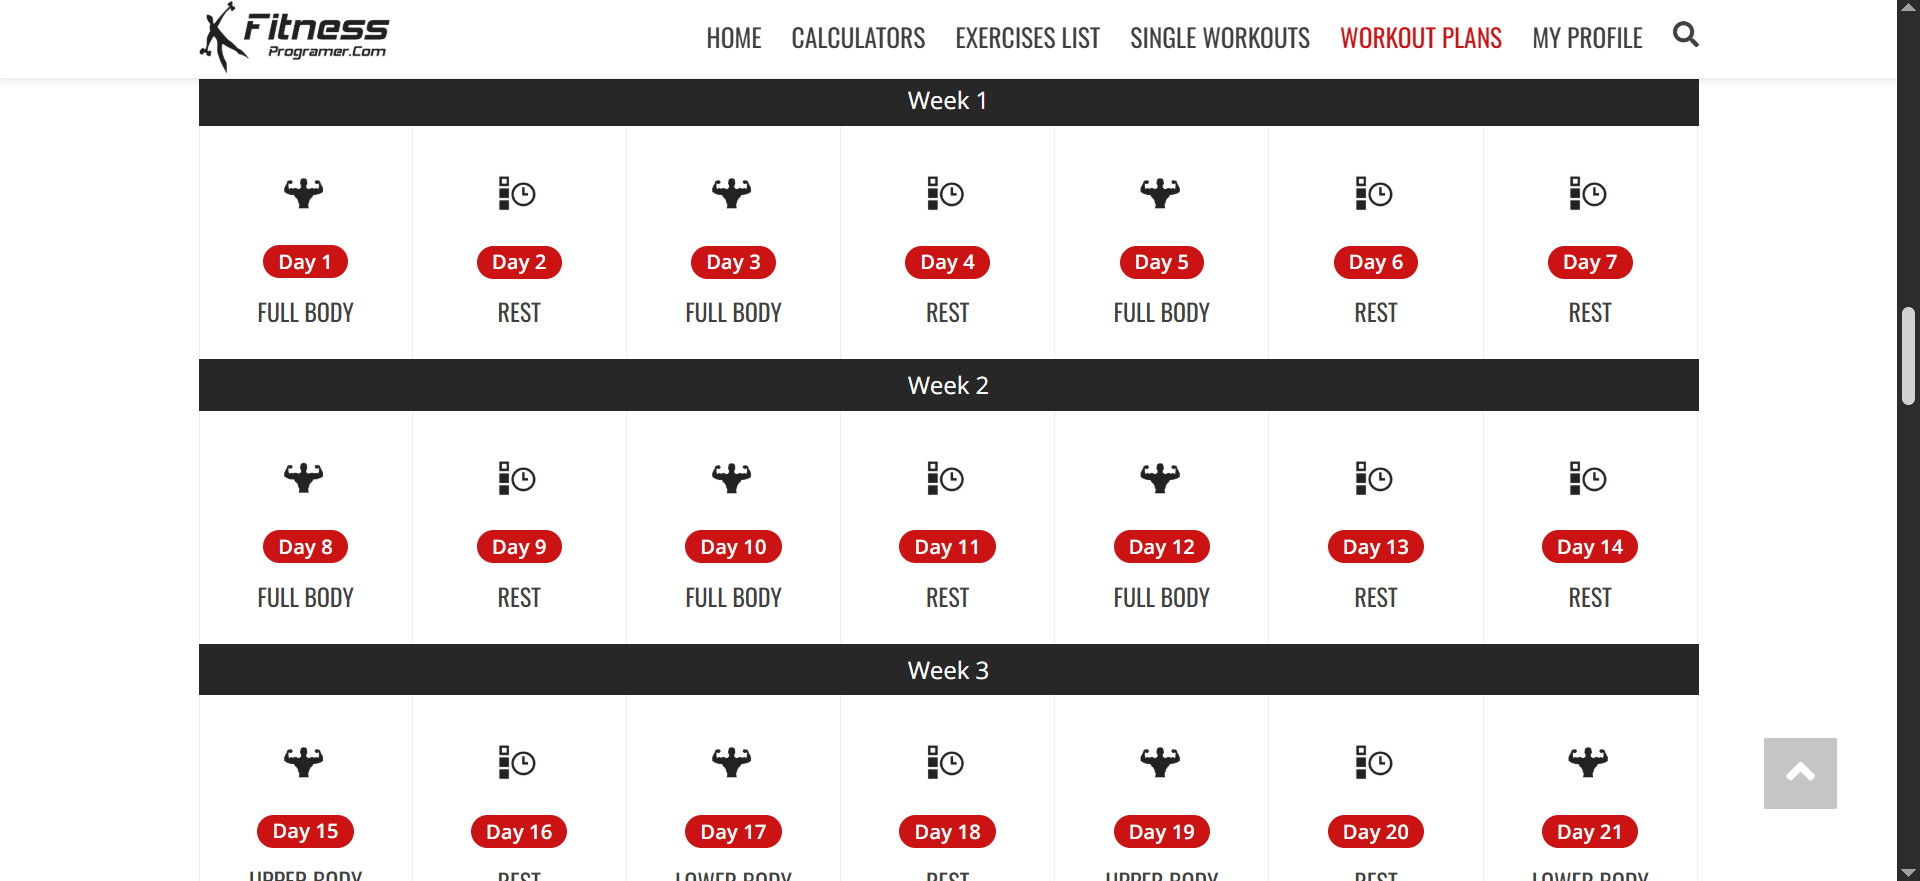Open Single Workouts in navigation
This screenshot has height=881, width=1920.
1220,39
